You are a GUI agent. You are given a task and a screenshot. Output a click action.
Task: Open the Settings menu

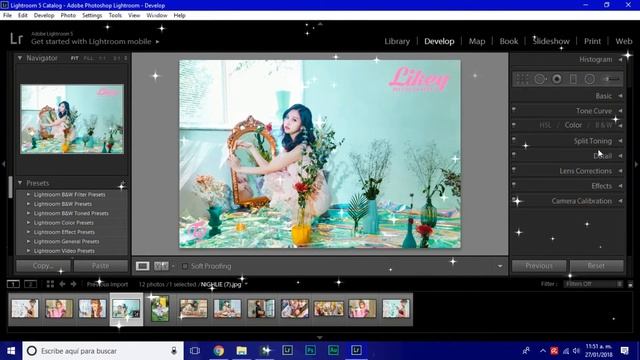pyautogui.click(x=92, y=15)
